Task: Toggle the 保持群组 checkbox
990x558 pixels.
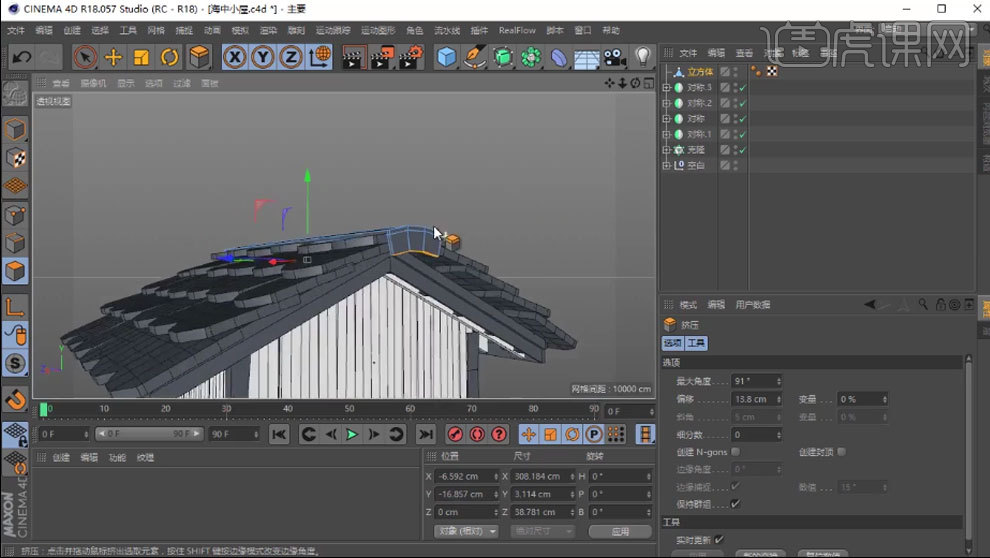Action: tap(735, 504)
